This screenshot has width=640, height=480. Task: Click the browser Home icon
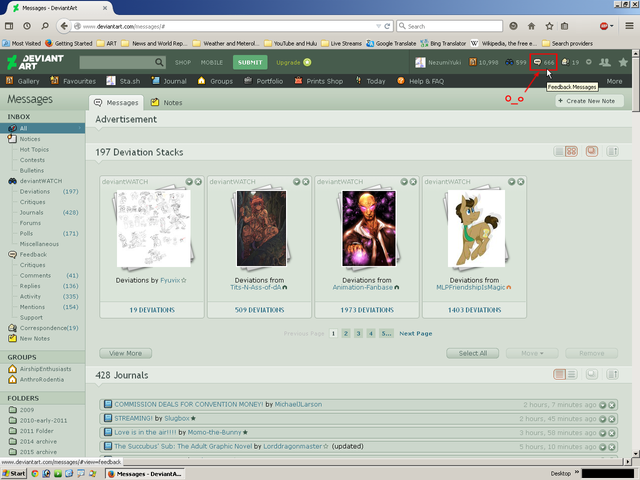(x=531, y=26)
